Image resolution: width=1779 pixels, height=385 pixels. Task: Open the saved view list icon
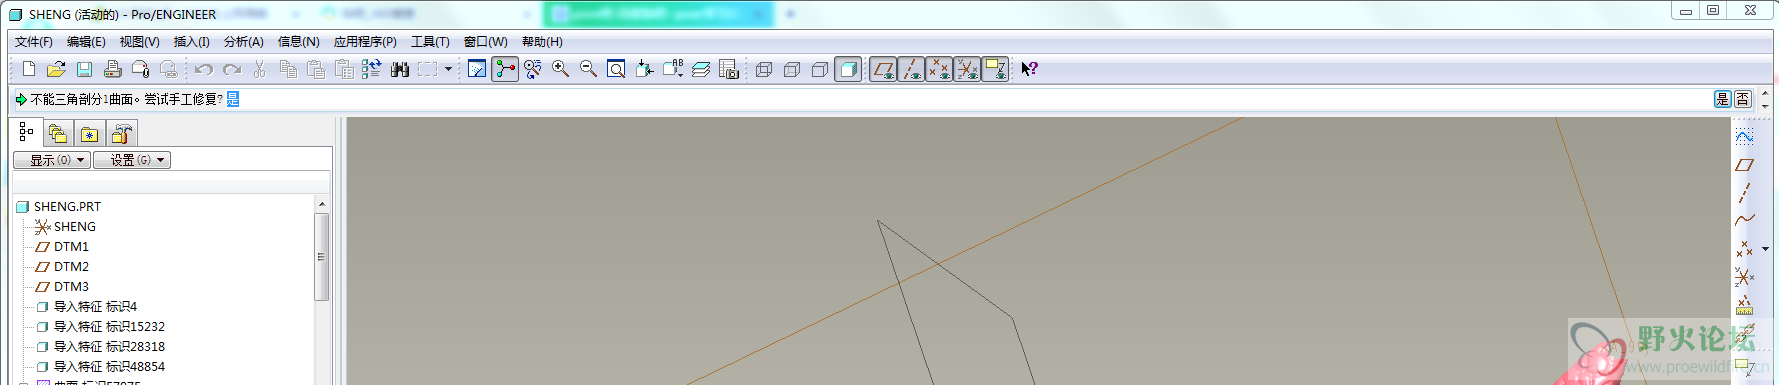(673, 69)
